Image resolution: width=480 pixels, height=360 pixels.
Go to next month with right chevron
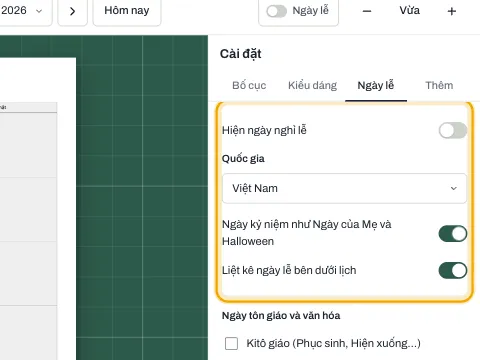[x=72, y=11]
